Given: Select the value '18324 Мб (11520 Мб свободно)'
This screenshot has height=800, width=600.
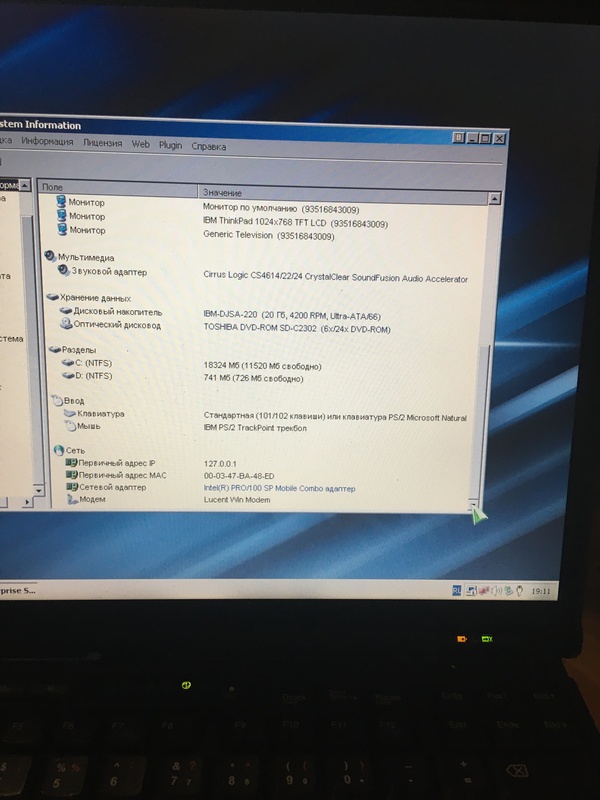Looking at the screenshot, I should click(262, 365).
